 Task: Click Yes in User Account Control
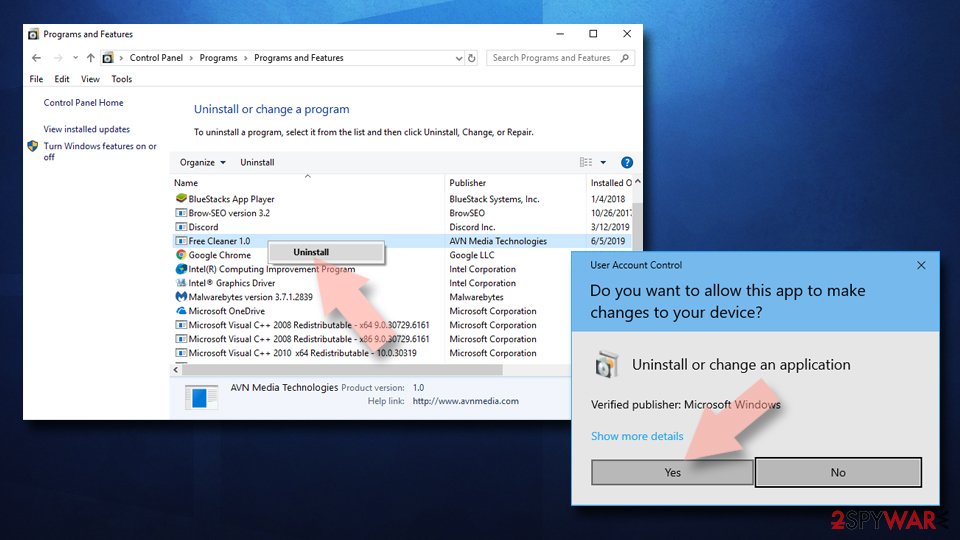(672, 472)
